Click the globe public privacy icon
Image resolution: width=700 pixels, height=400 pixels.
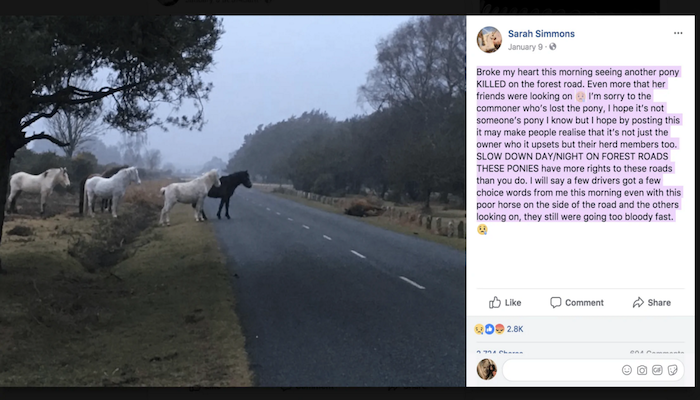553,47
